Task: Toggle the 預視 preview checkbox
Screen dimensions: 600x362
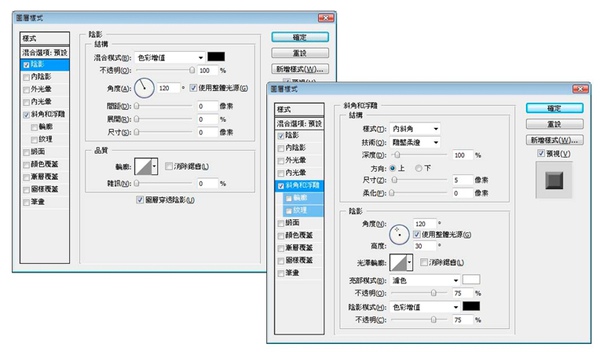Action: pyautogui.click(x=541, y=153)
